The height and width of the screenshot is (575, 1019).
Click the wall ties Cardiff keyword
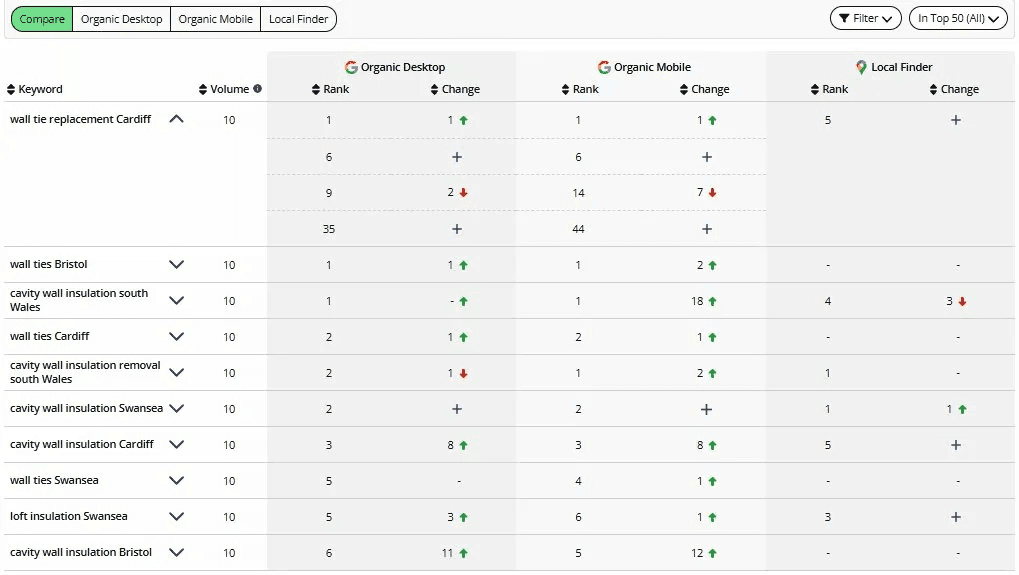click(x=49, y=336)
